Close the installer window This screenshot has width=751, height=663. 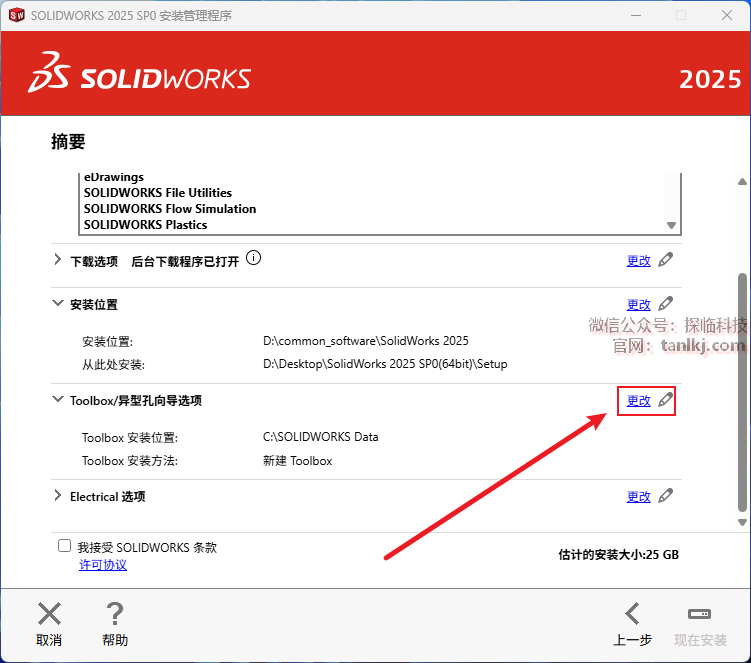pyautogui.click(x=727, y=15)
